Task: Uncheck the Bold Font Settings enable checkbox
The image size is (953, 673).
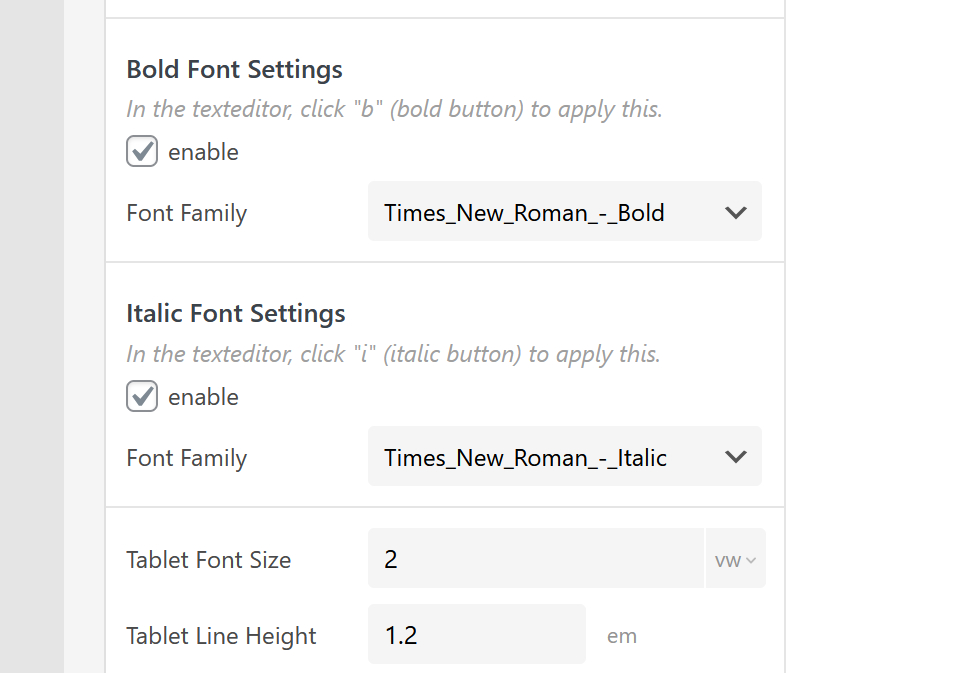Action: pos(142,152)
